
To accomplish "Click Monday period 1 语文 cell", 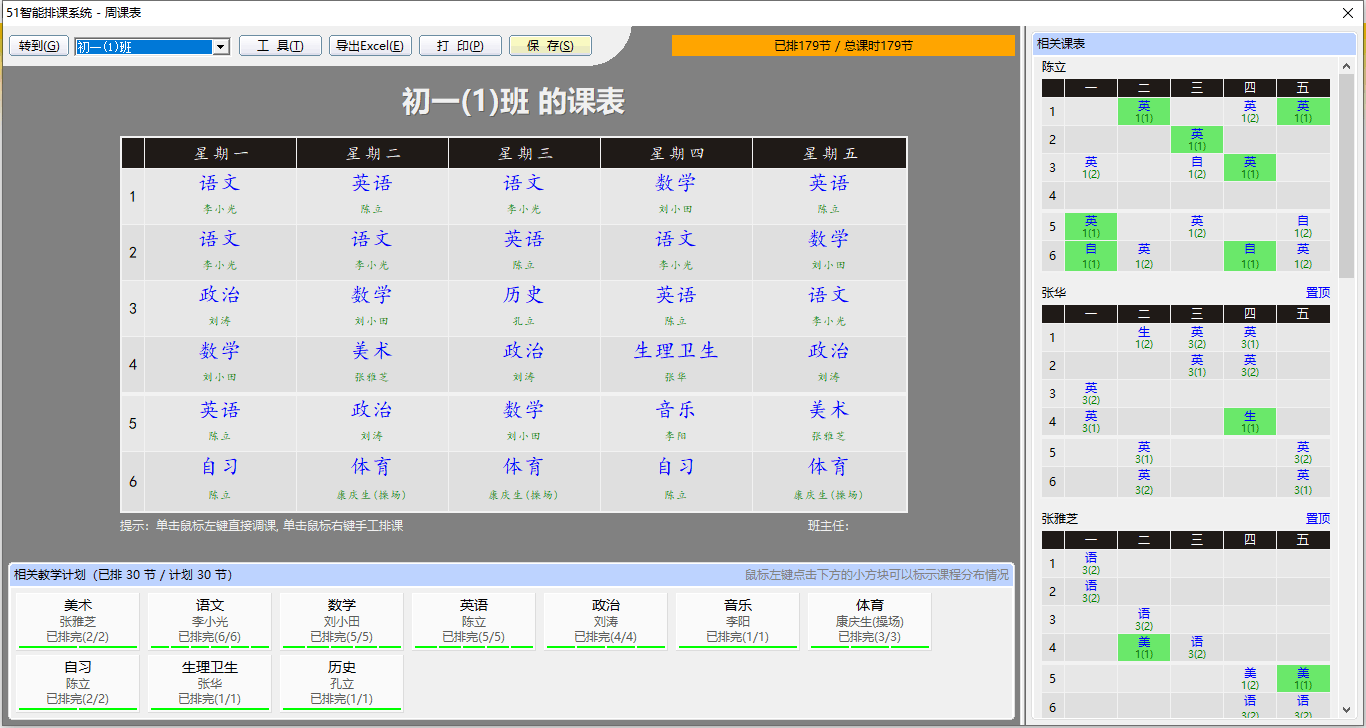I will (220, 194).
